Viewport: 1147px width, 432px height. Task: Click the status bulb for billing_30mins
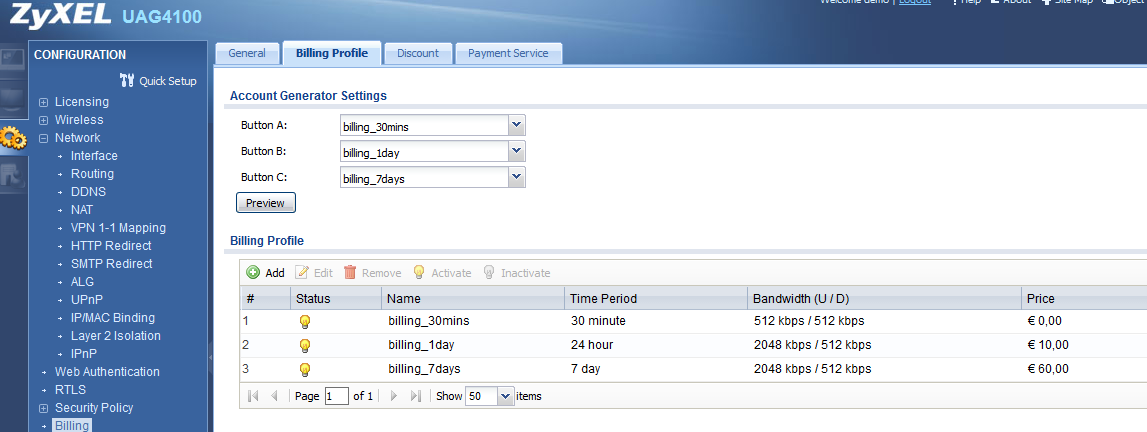305,322
